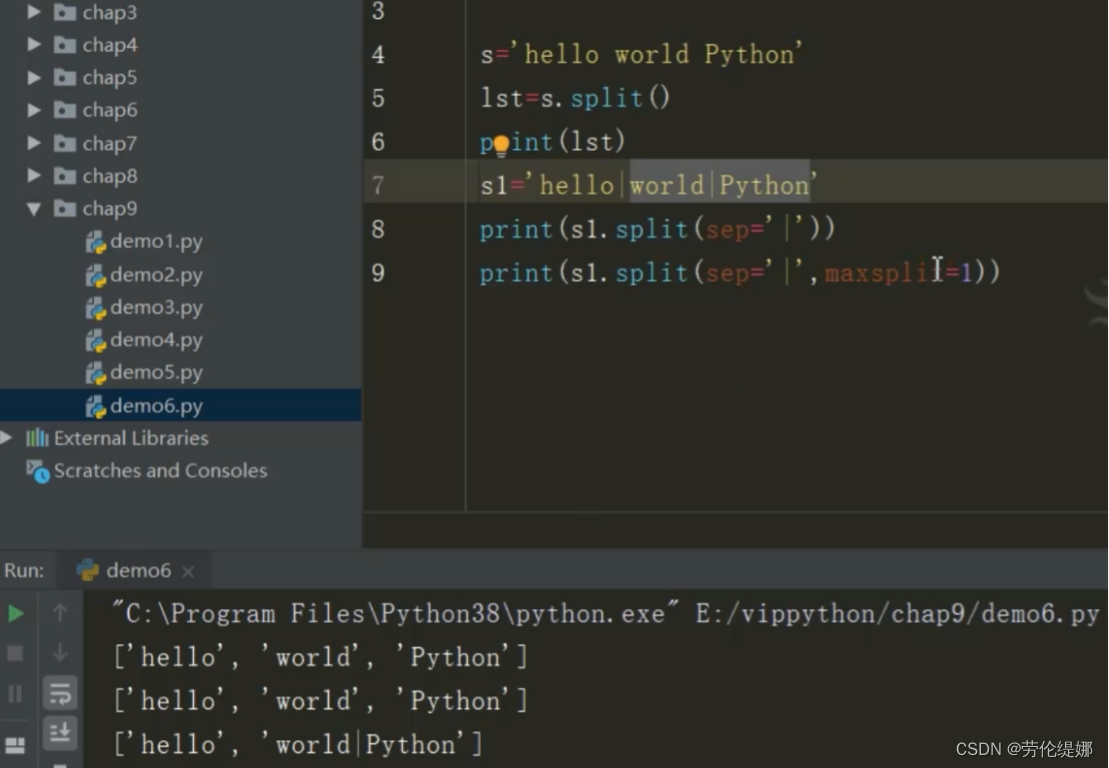Click lst=s.split() on line 5
This screenshot has height=768, width=1109.
coord(575,98)
